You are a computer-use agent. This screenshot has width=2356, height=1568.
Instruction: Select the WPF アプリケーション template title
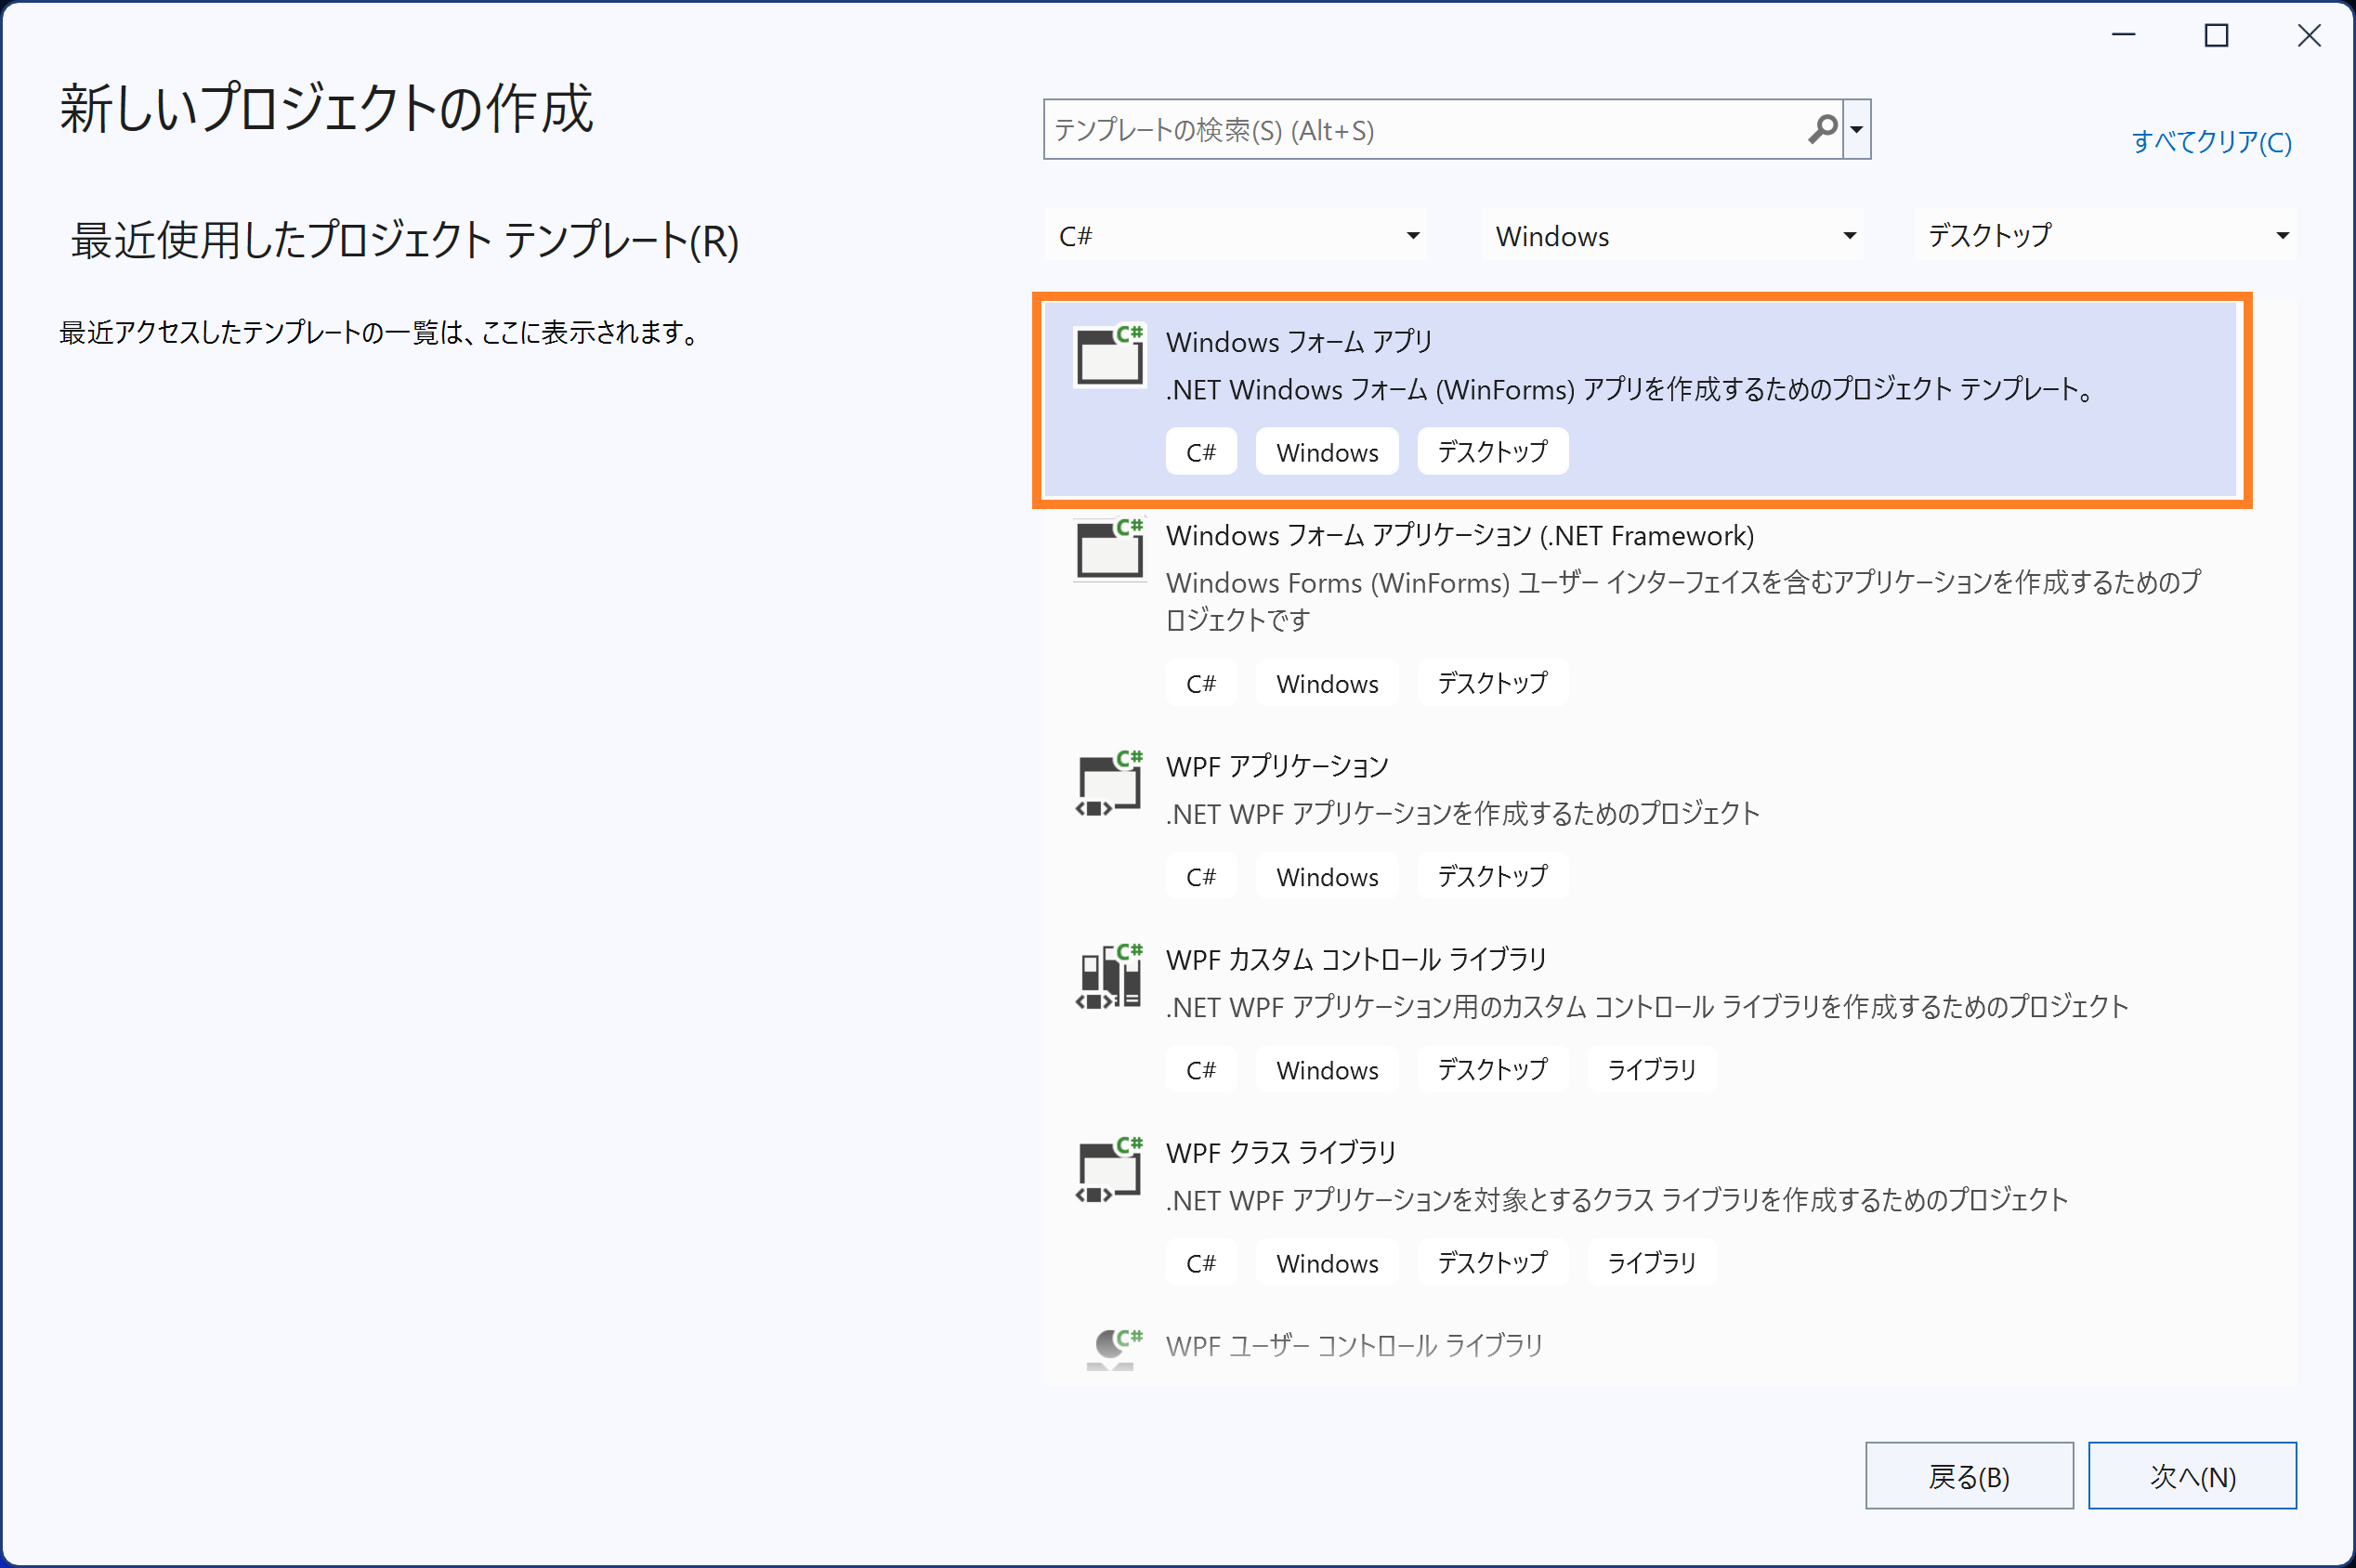click(x=1277, y=767)
